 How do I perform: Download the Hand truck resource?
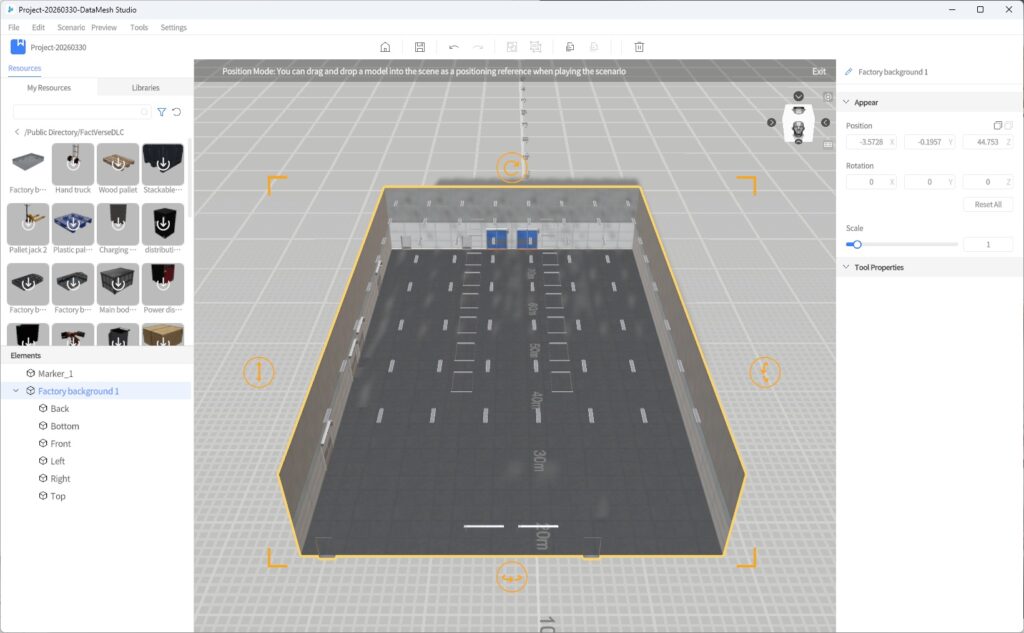point(72,163)
